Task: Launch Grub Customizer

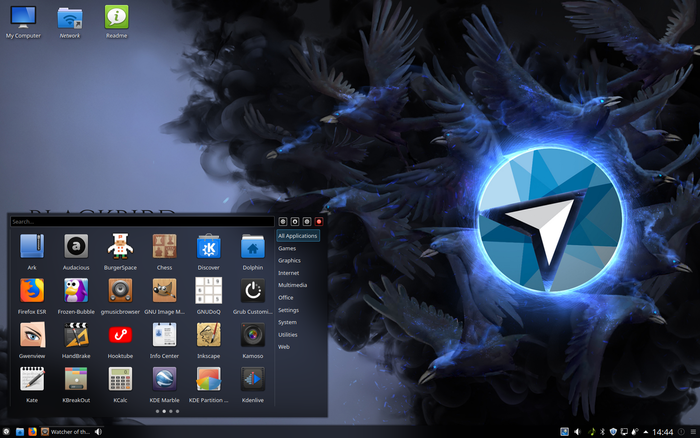Action: pos(253,296)
